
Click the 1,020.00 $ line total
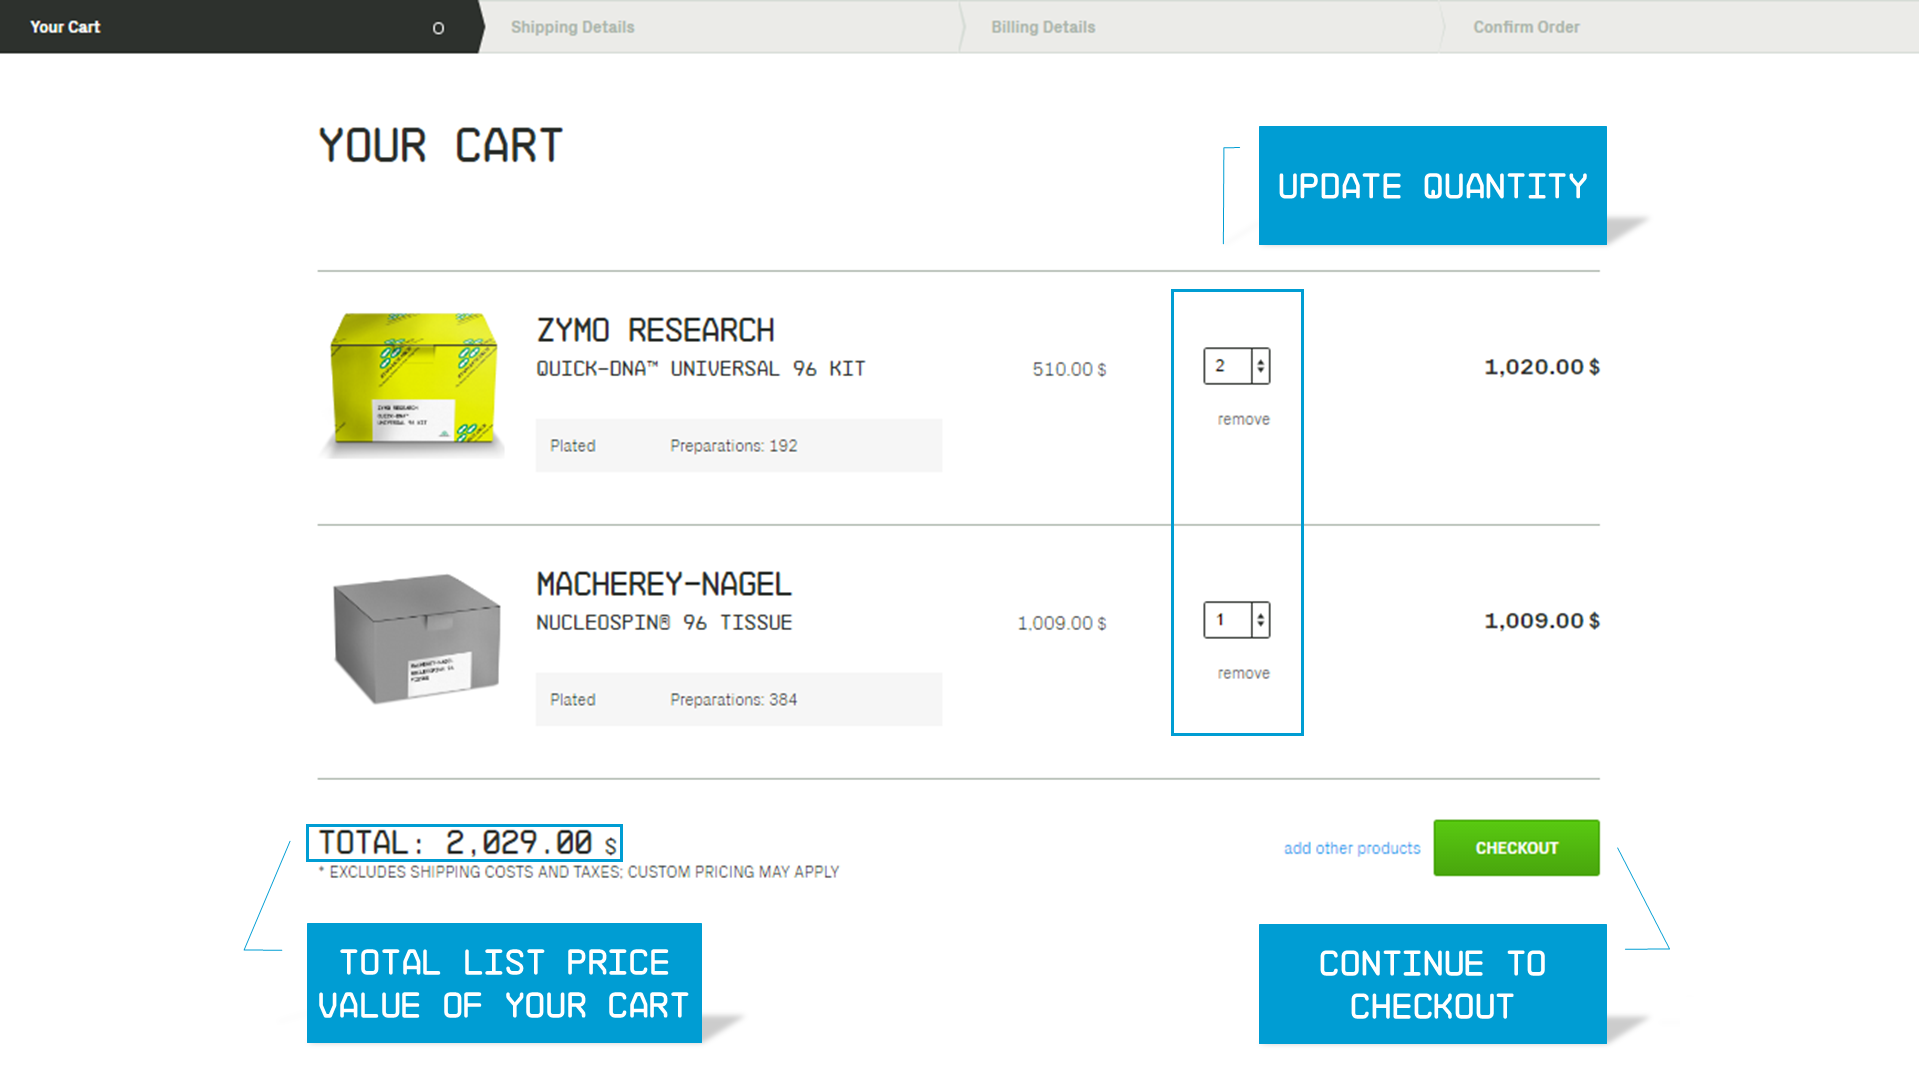1541,367
